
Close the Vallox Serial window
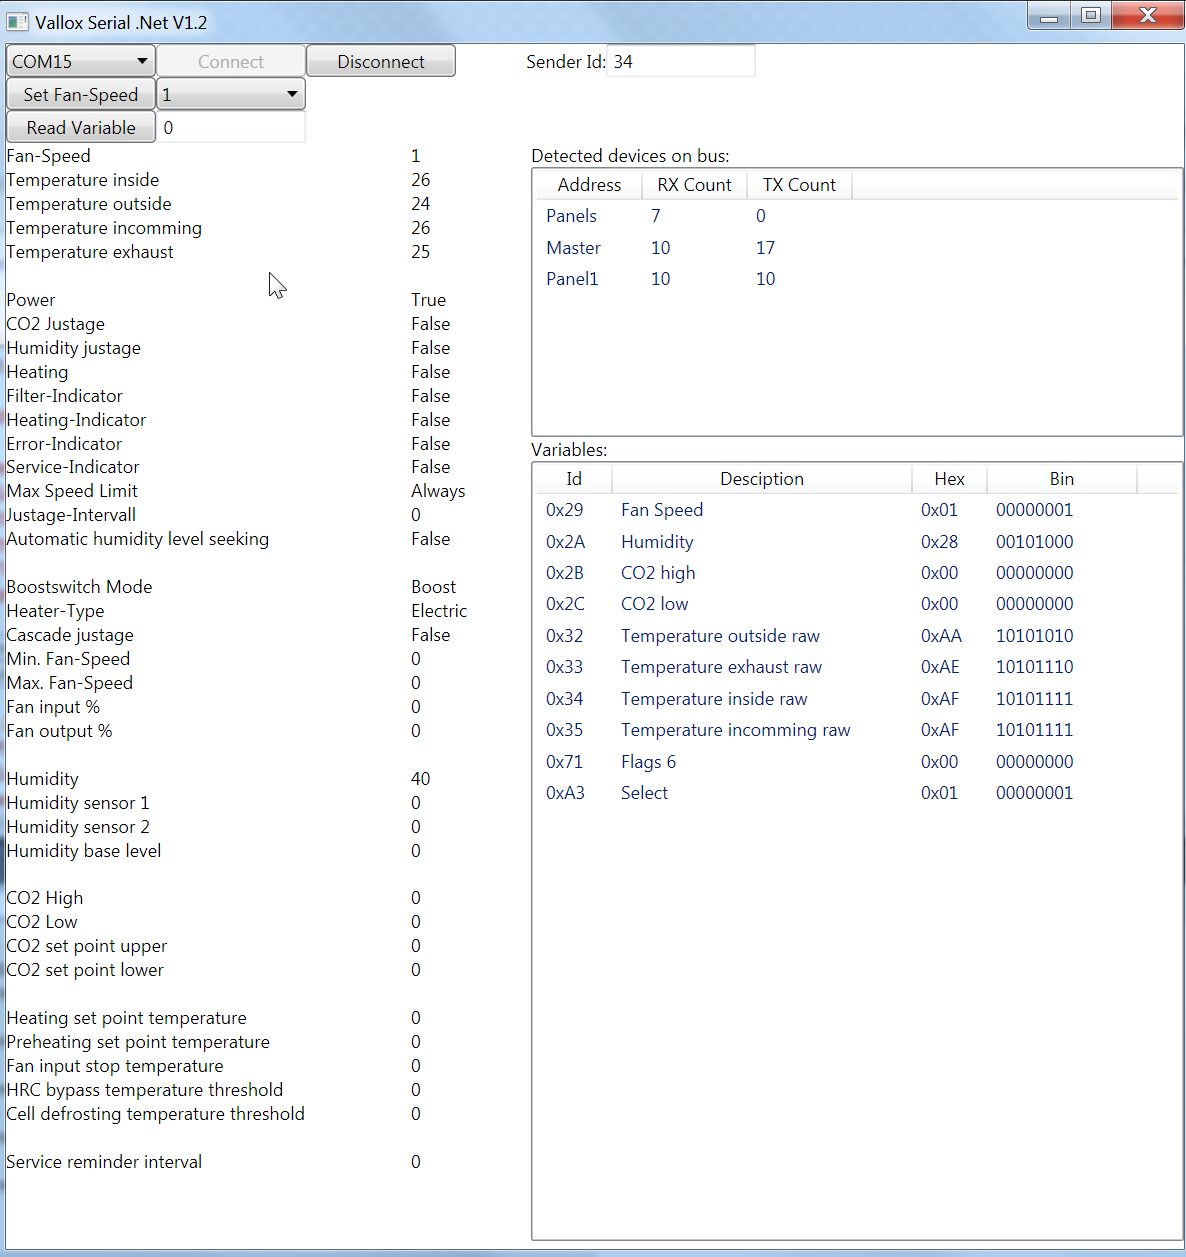tap(1148, 16)
